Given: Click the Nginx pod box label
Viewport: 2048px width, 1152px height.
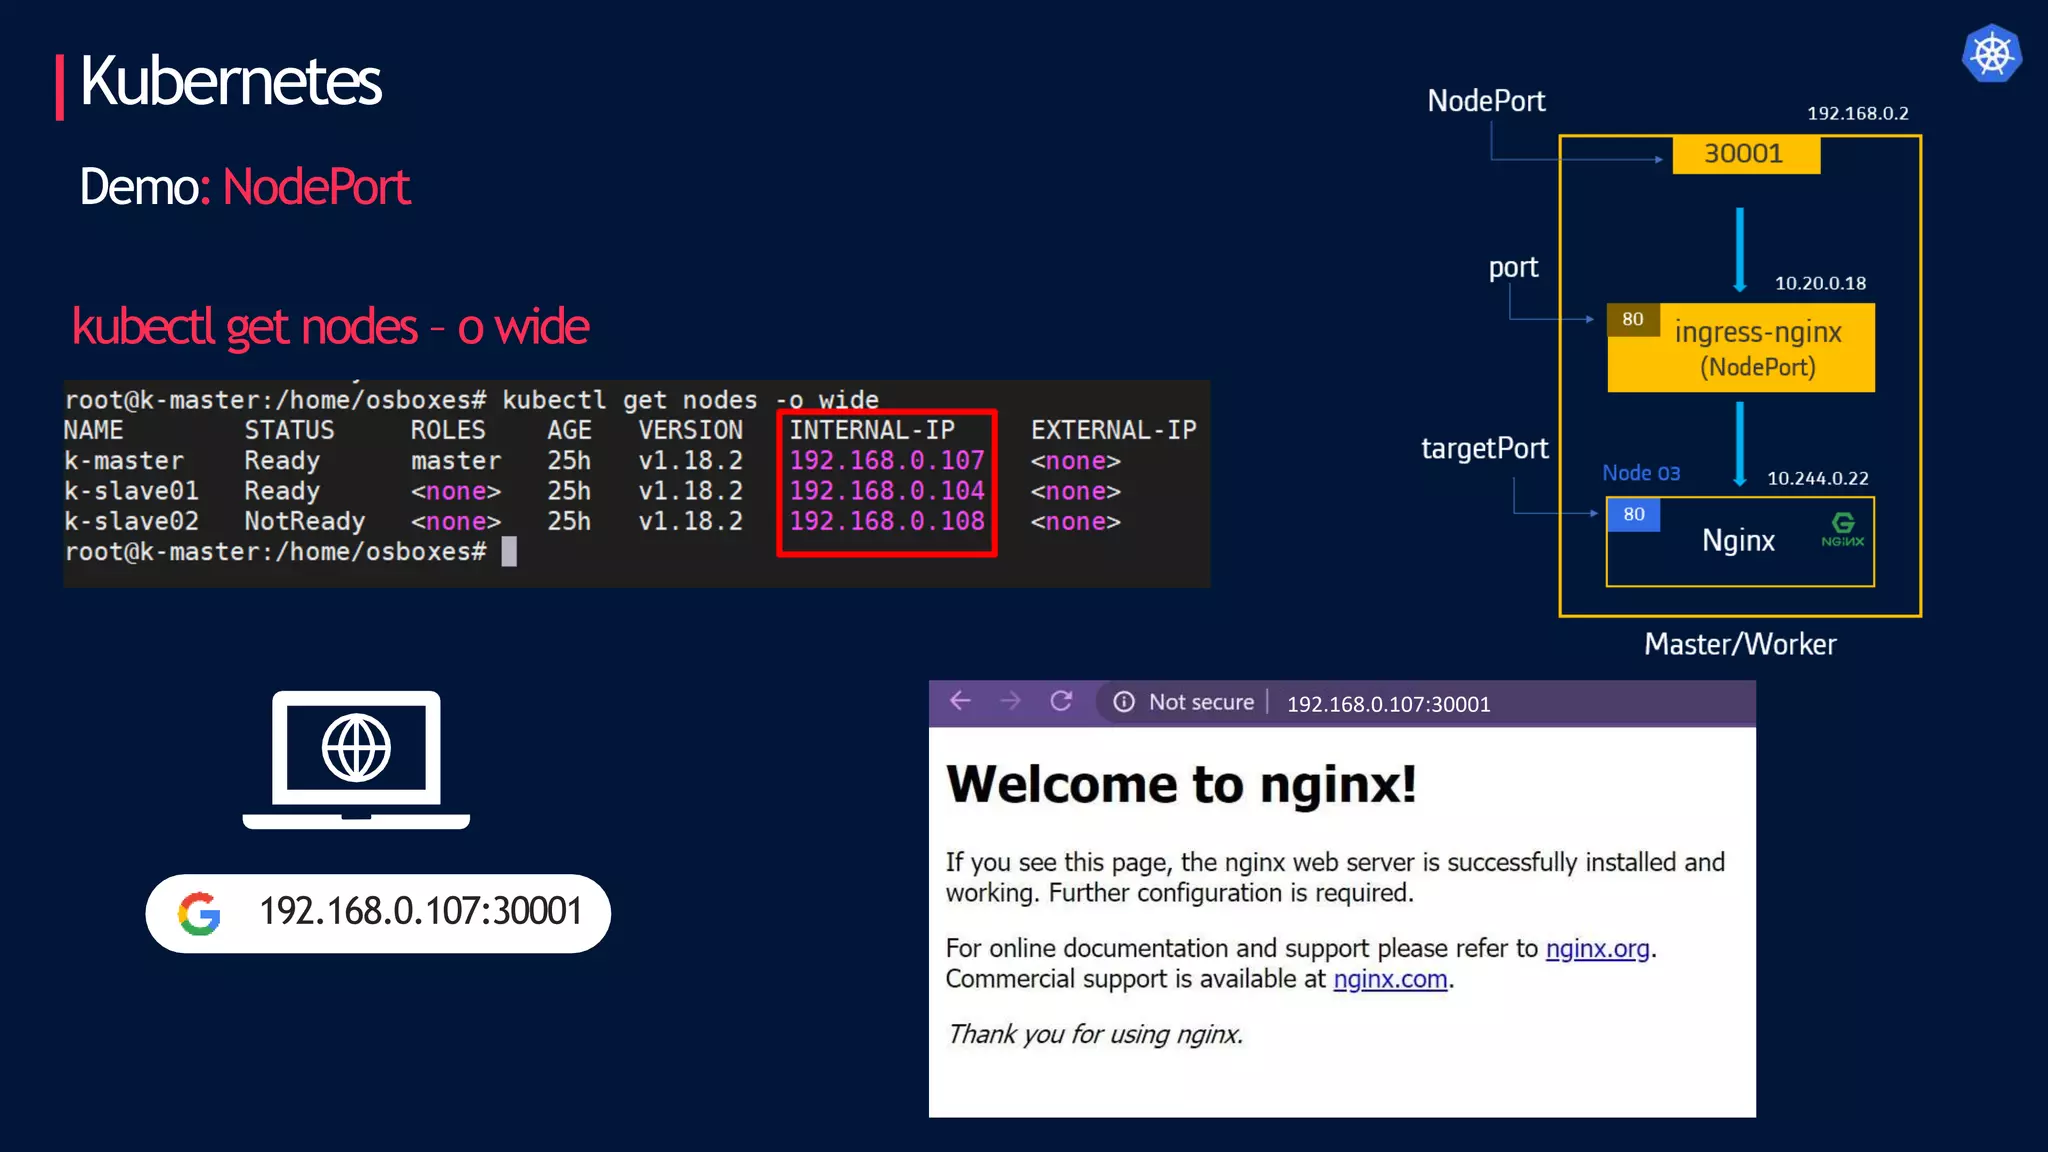Looking at the screenshot, I should point(1738,541).
